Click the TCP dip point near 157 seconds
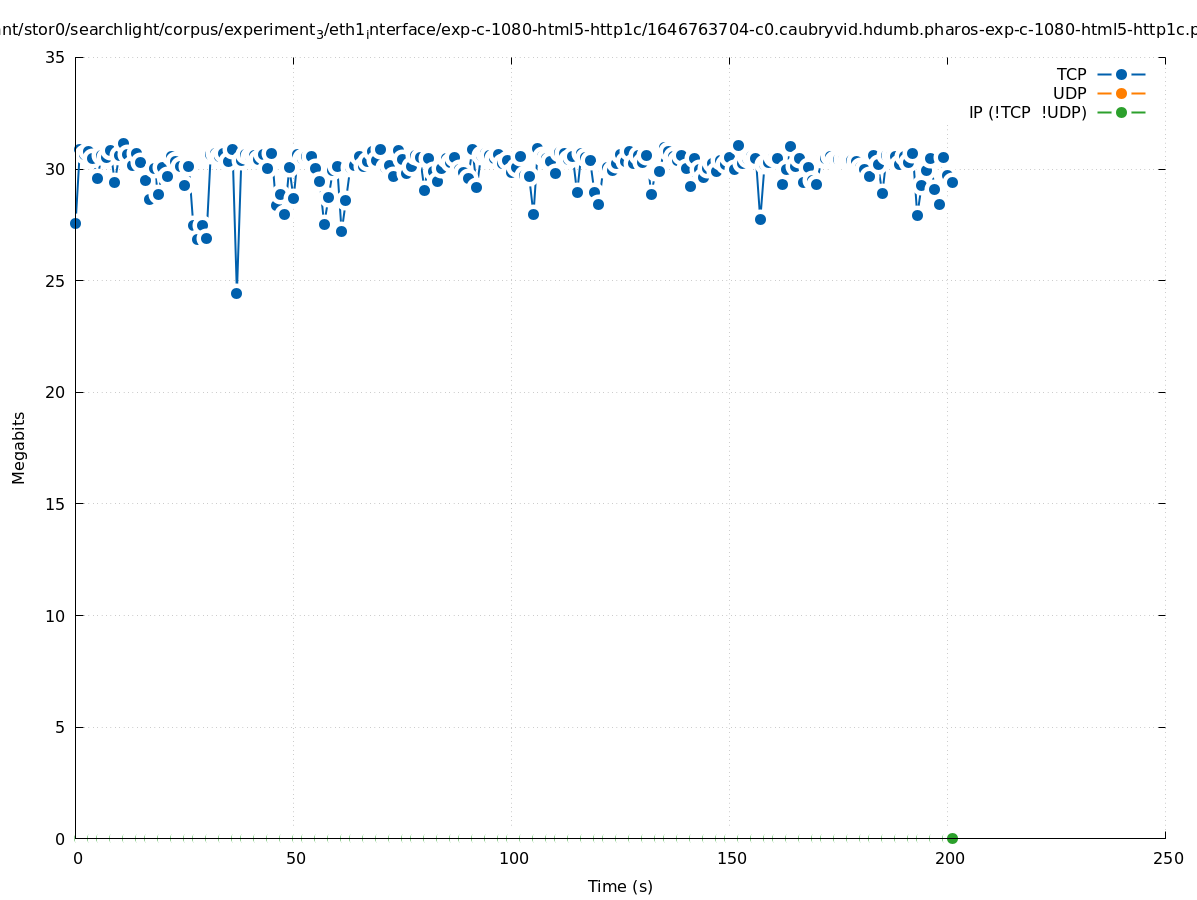 (x=760, y=219)
